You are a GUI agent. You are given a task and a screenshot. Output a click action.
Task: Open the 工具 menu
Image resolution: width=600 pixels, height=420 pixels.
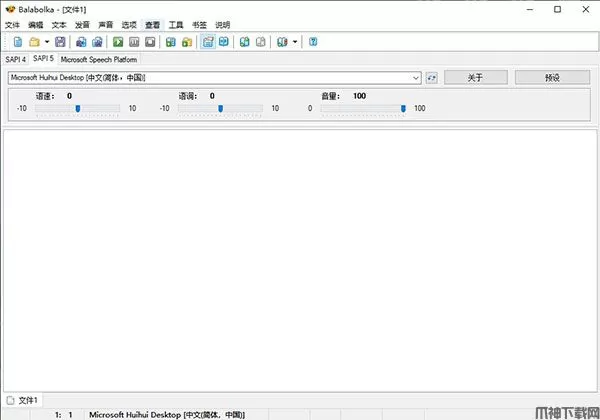click(x=176, y=23)
